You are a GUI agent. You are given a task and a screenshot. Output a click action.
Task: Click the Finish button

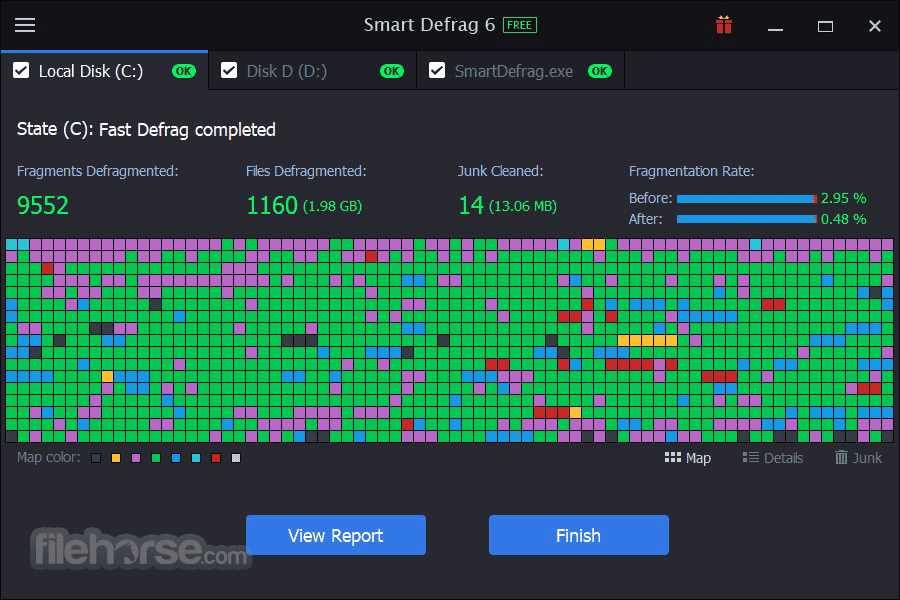pyautogui.click(x=578, y=535)
